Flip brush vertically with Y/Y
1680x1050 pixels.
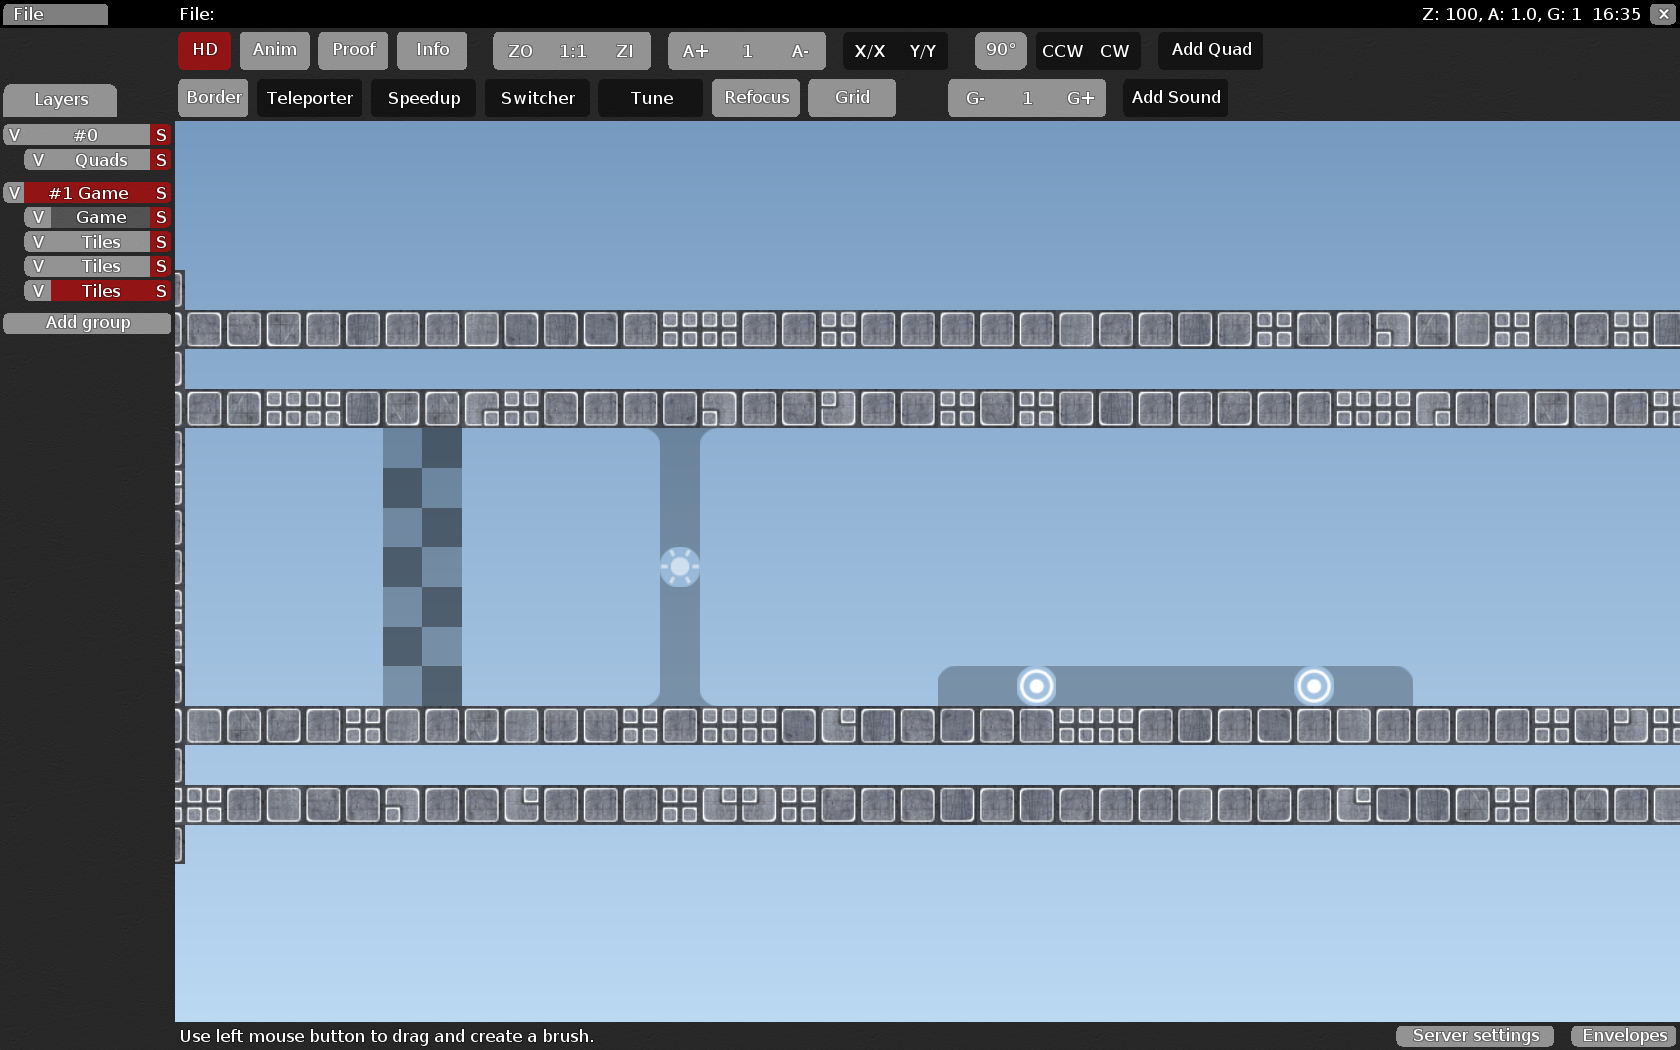(x=922, y=50)
